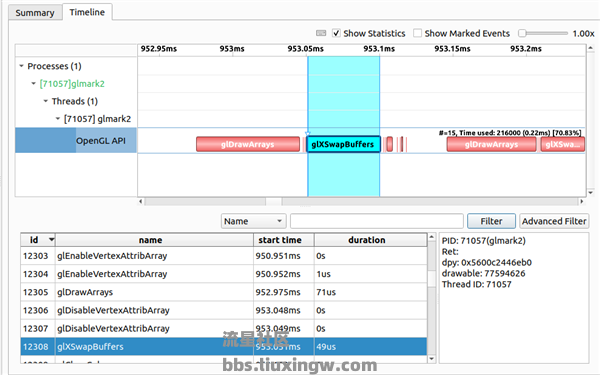Collapse the Processes (1) tree node
Image resolution: width=600 pixels, height=375 pixels.
[21, 66]
